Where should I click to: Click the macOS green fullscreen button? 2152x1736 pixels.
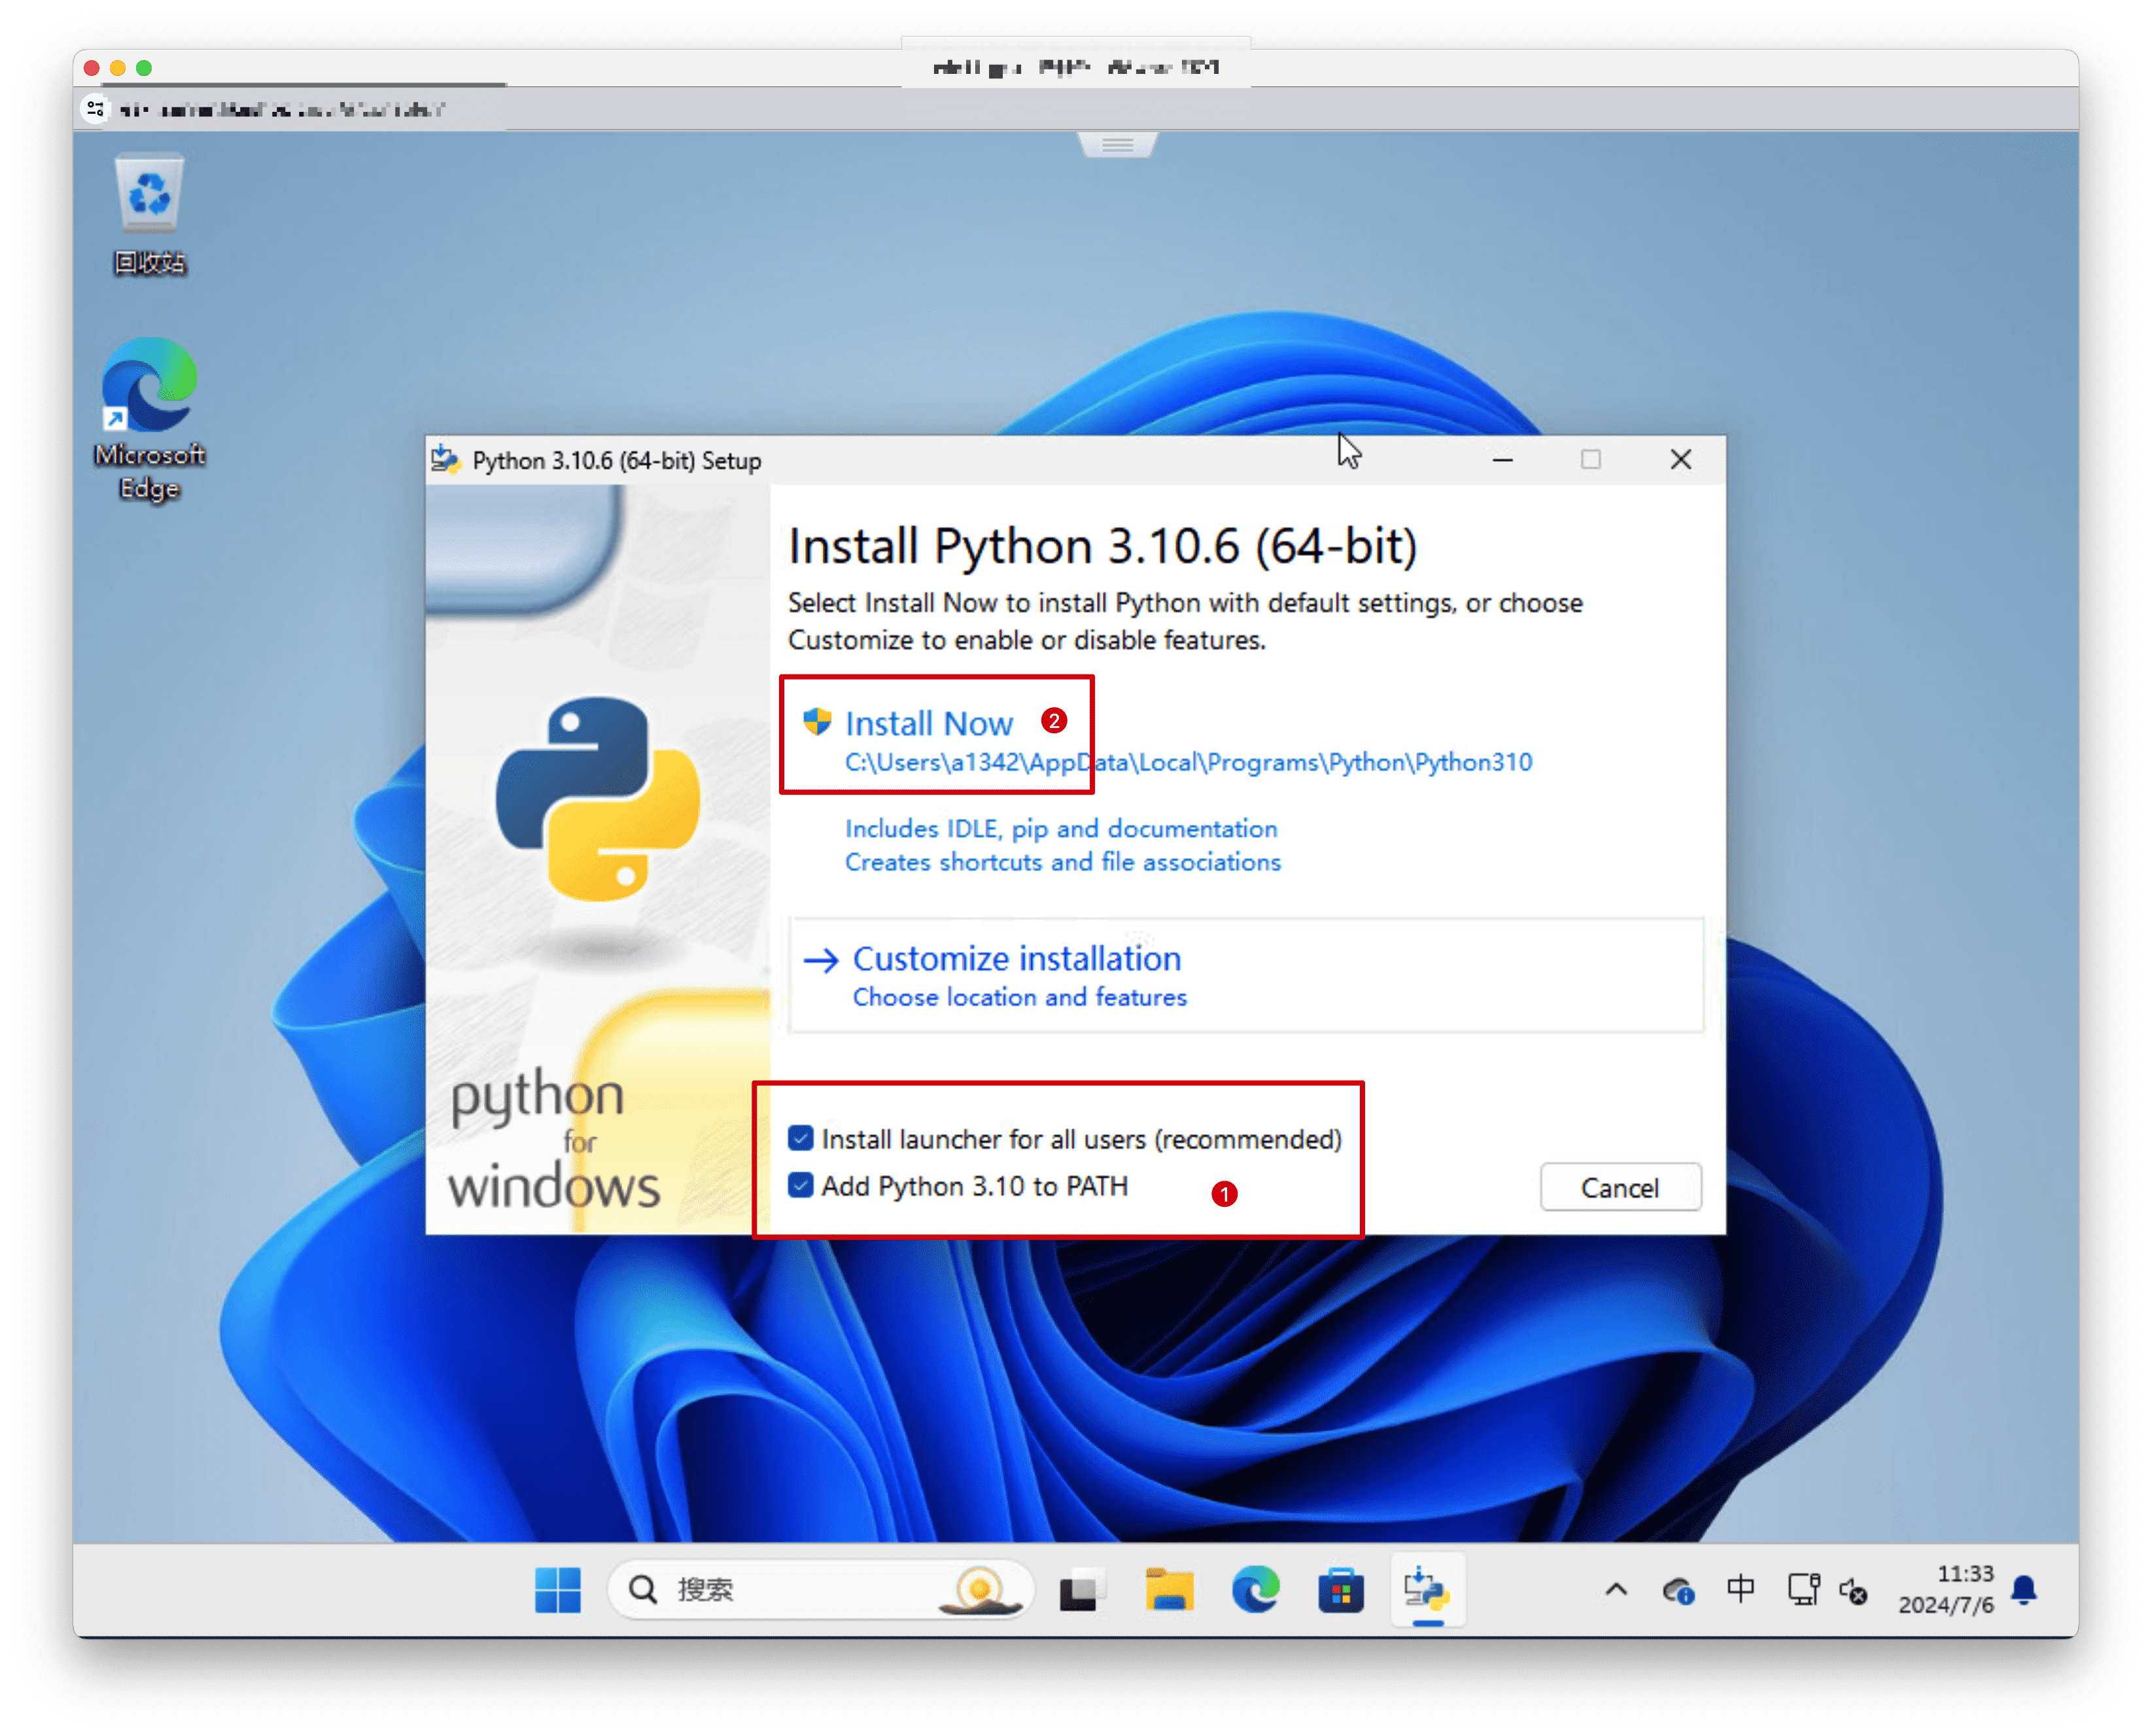point(144,67)
